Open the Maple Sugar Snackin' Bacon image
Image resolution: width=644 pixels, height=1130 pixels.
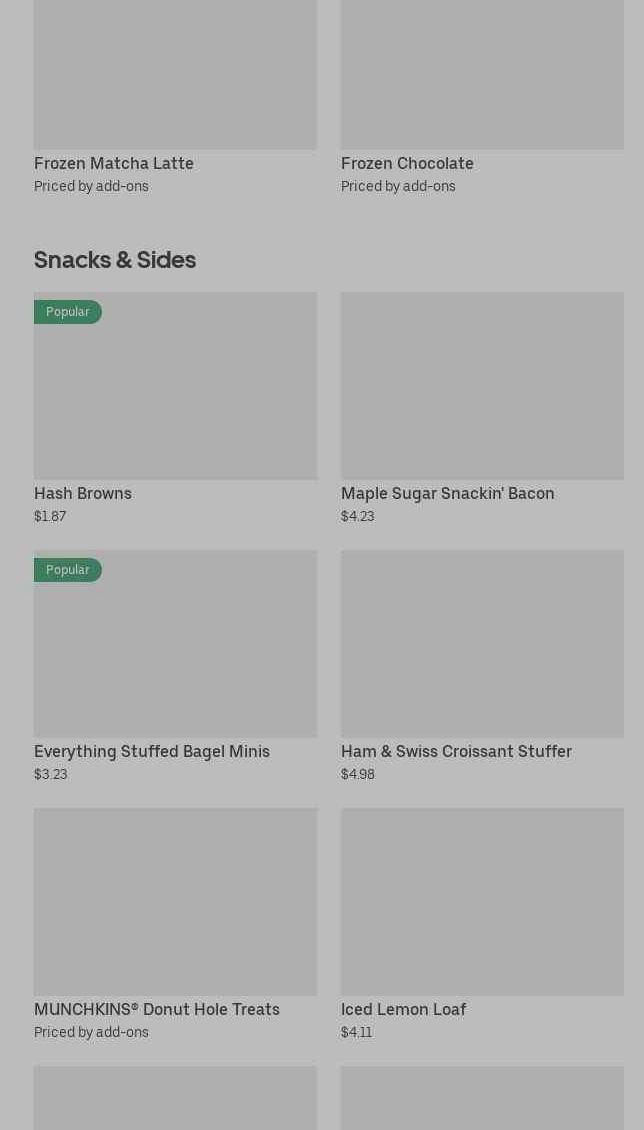tap(482, 386)
